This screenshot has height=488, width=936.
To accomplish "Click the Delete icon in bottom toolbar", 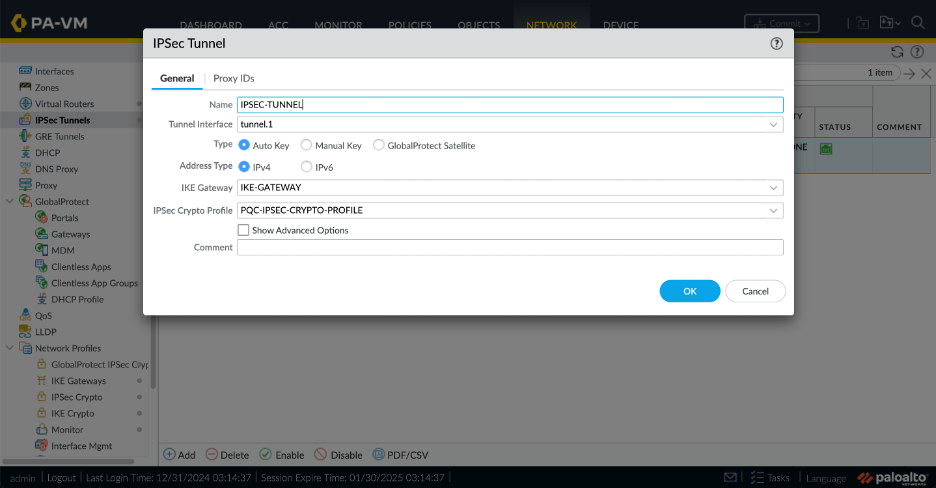I will [212, 454].
